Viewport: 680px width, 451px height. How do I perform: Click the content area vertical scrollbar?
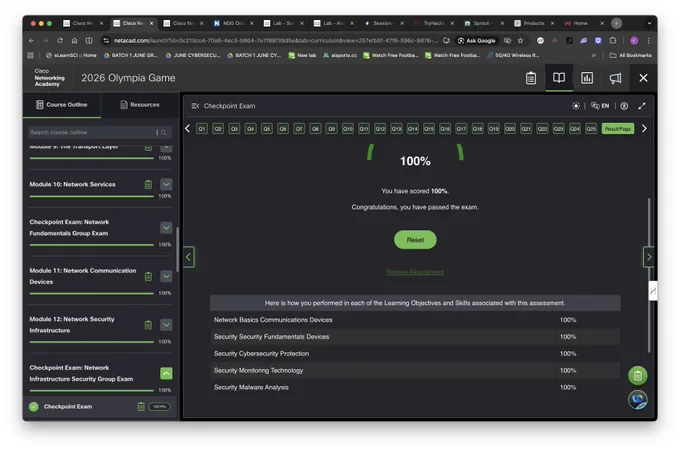pos(649,275)
